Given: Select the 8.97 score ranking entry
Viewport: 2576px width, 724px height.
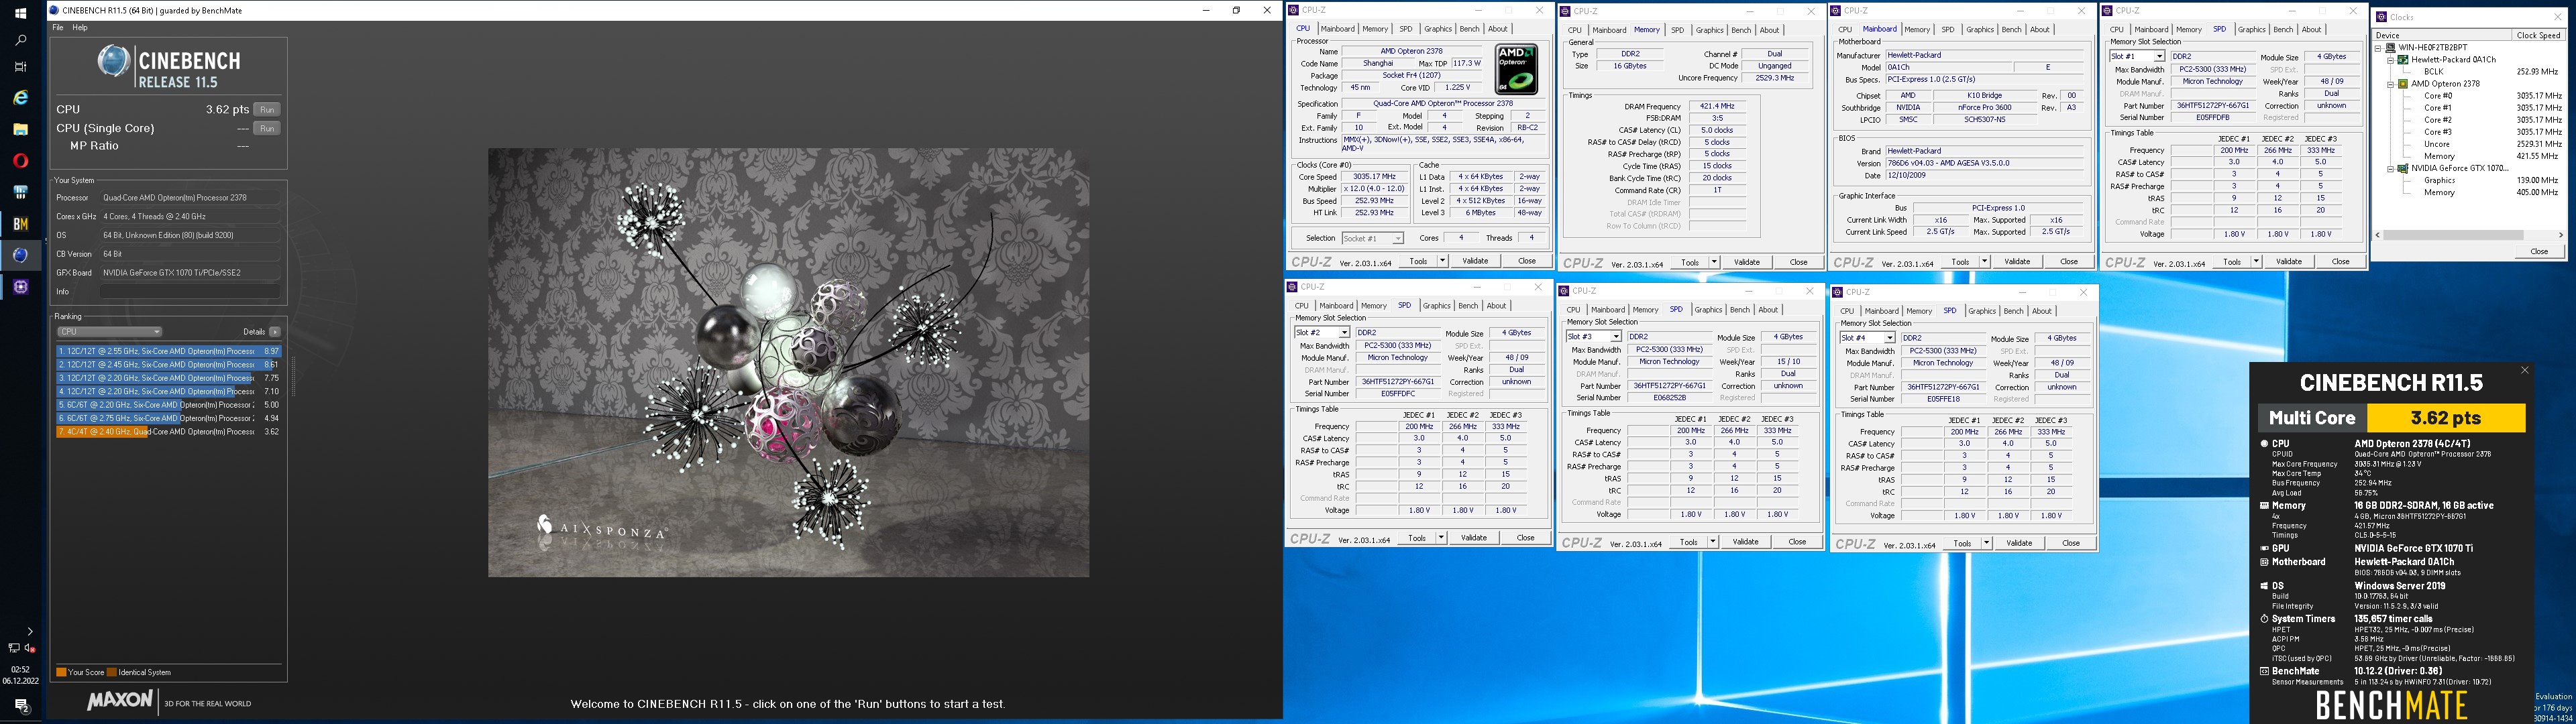Looking at the screenshot, I should coord(169,351).
